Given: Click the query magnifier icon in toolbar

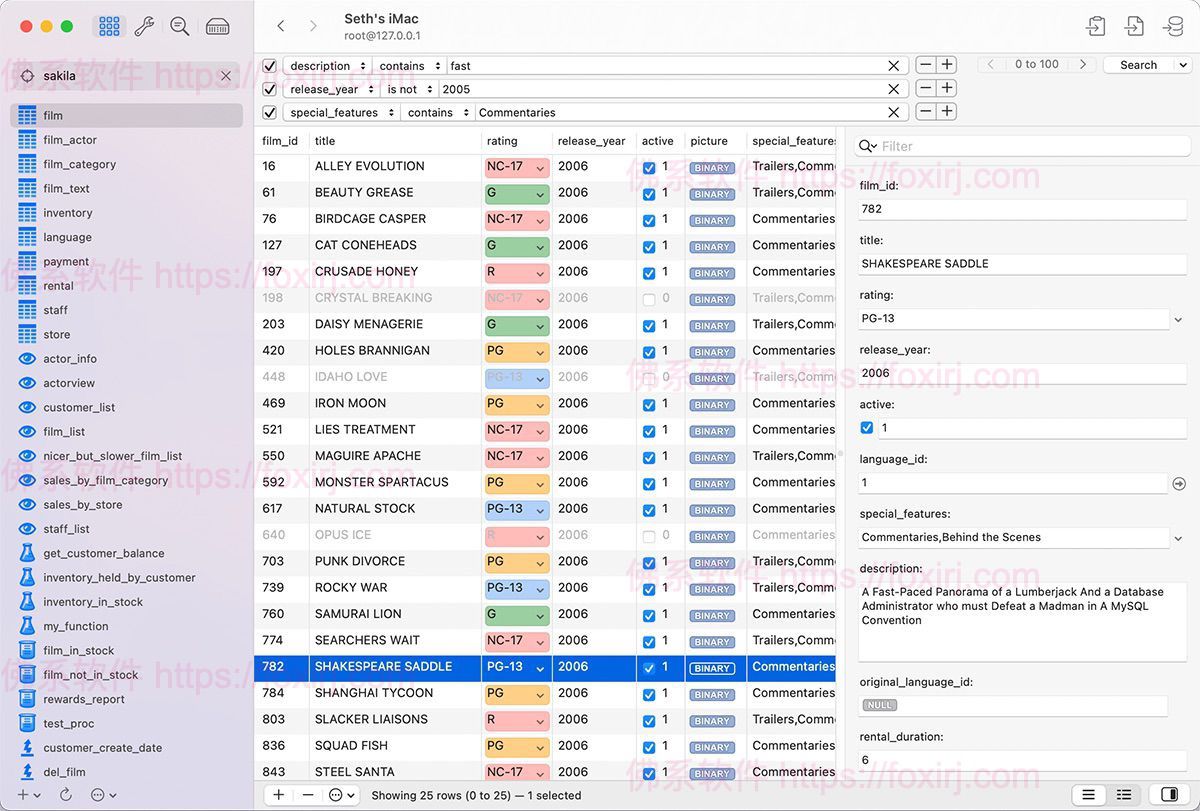Looking at the screenshot, I should (180, 27).
